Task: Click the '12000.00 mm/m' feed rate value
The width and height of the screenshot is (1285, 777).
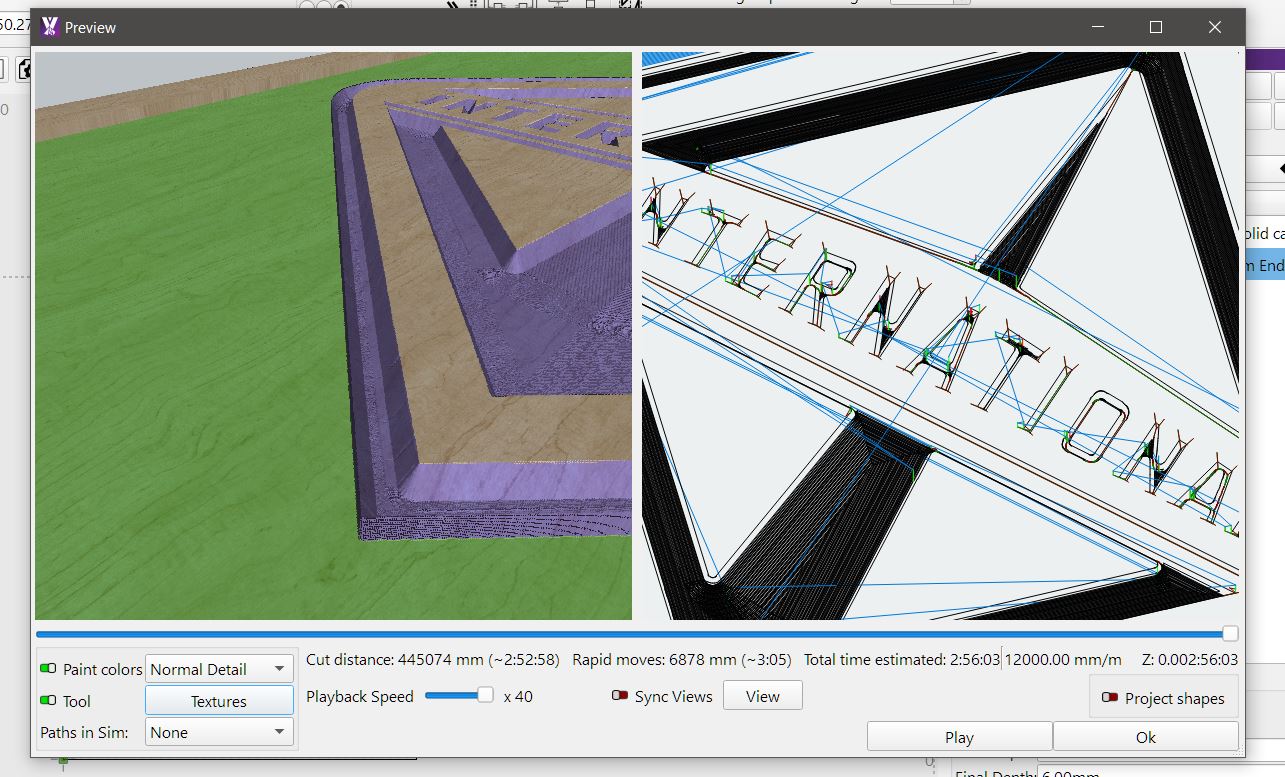Action: click(x=1063, y=660)
